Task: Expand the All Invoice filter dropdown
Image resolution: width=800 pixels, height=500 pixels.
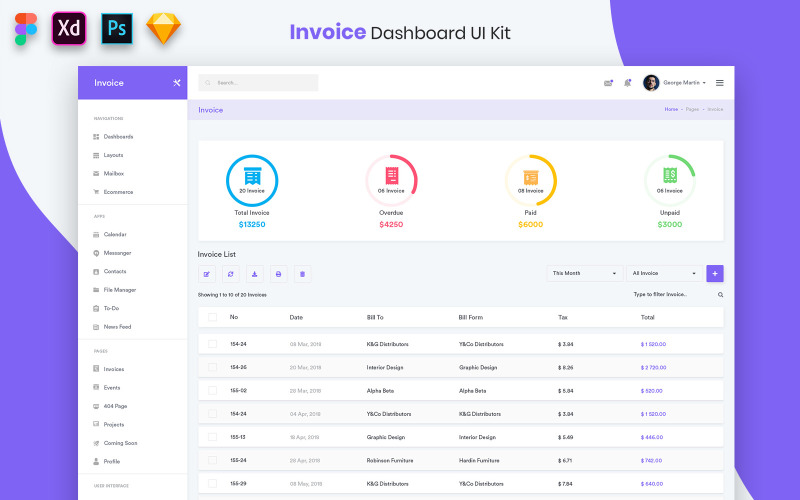Action: click(x=665, y=273)
